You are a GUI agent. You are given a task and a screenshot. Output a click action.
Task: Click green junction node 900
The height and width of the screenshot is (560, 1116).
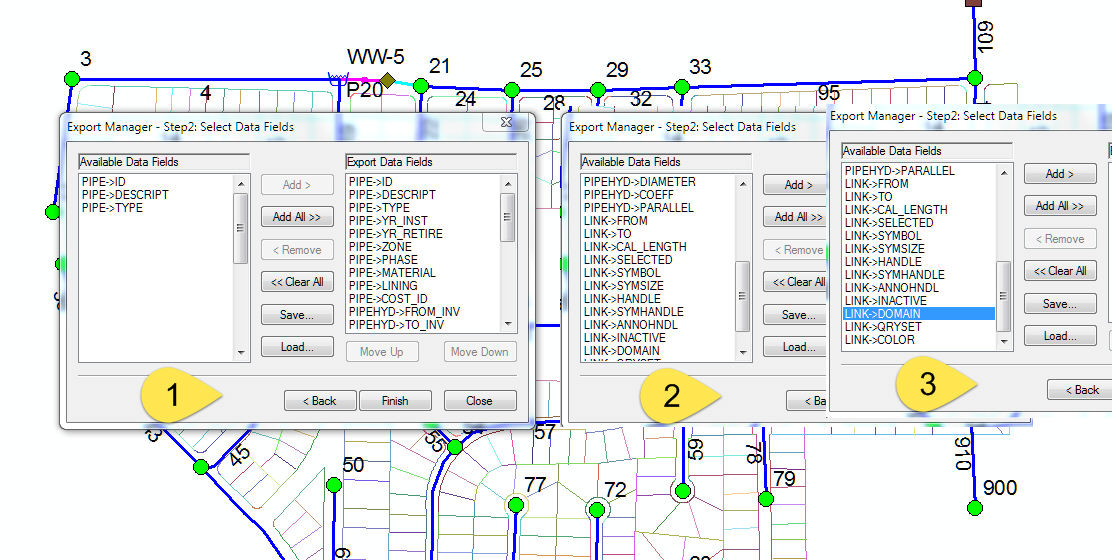point(975,507)
